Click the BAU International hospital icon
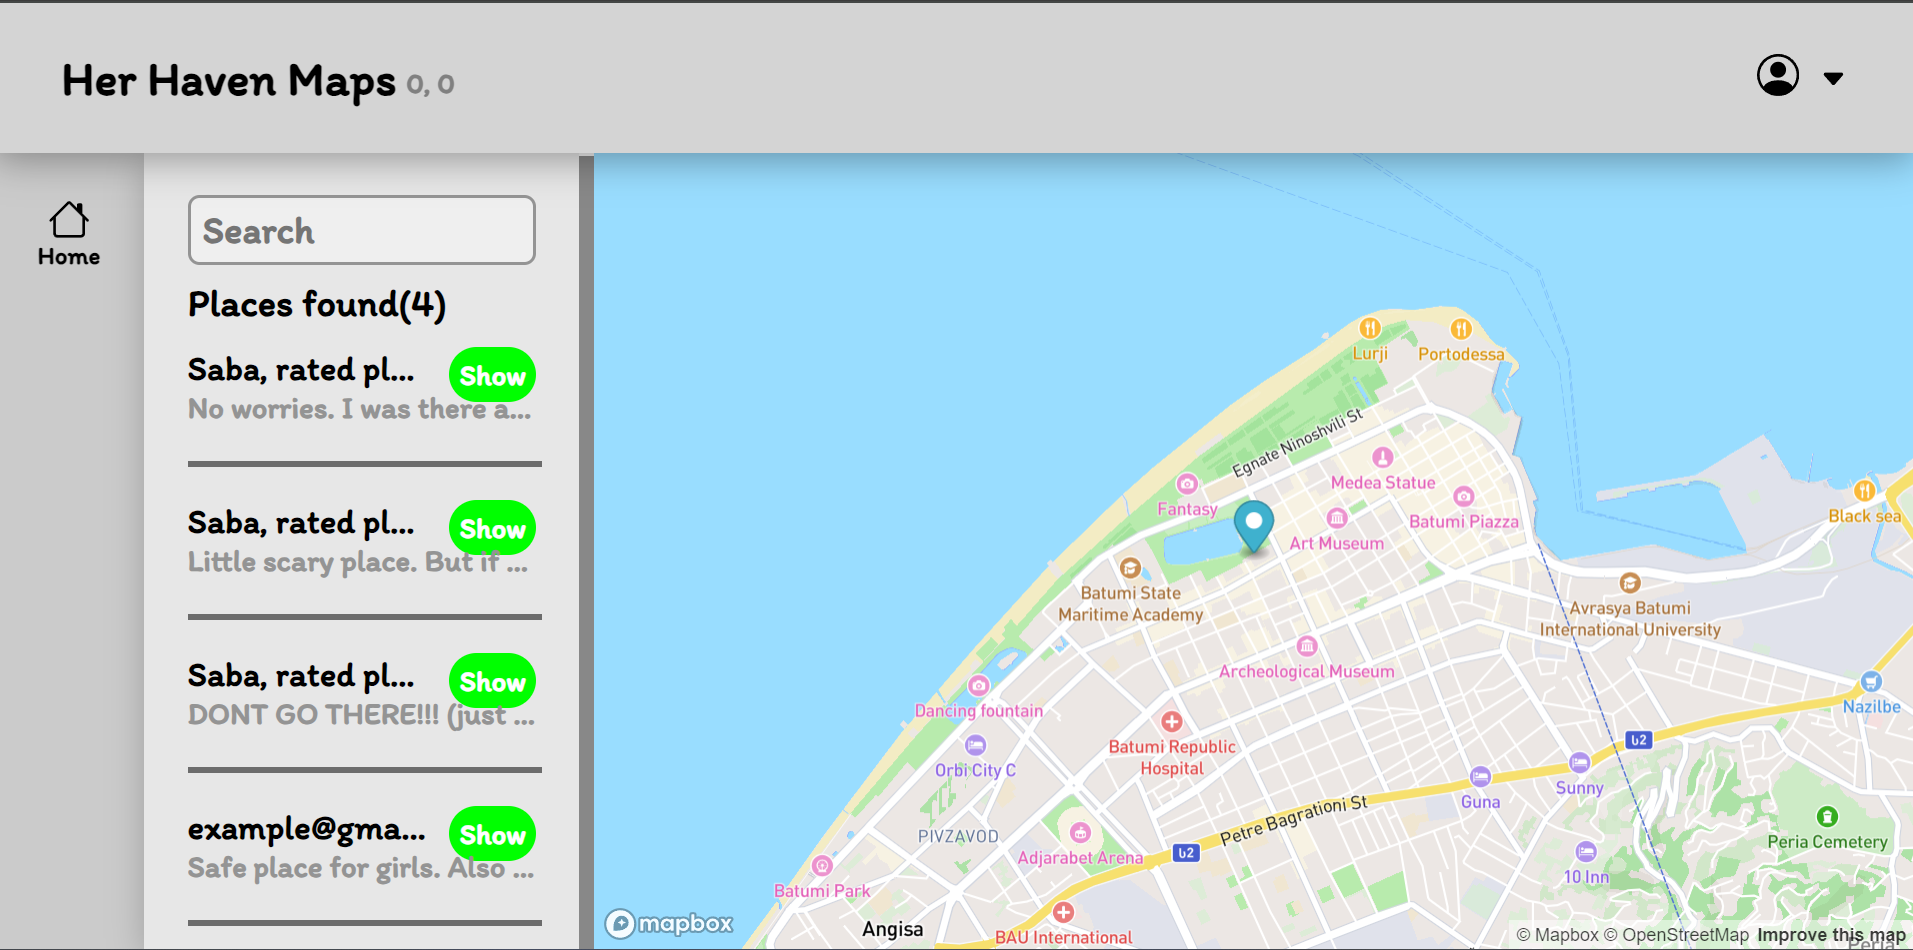This screenshot has width=1913, height=950. (x=1063, y=912)
